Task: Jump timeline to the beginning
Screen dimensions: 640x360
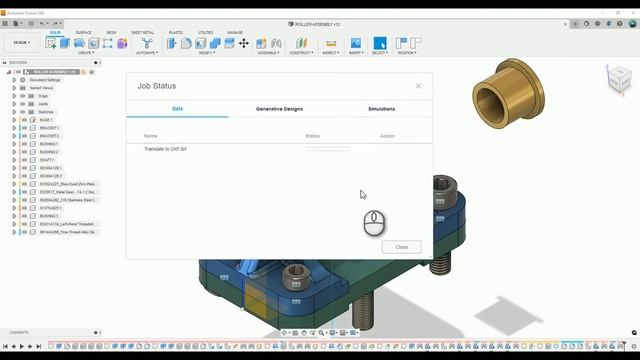Action: click(x=5, y=347)
